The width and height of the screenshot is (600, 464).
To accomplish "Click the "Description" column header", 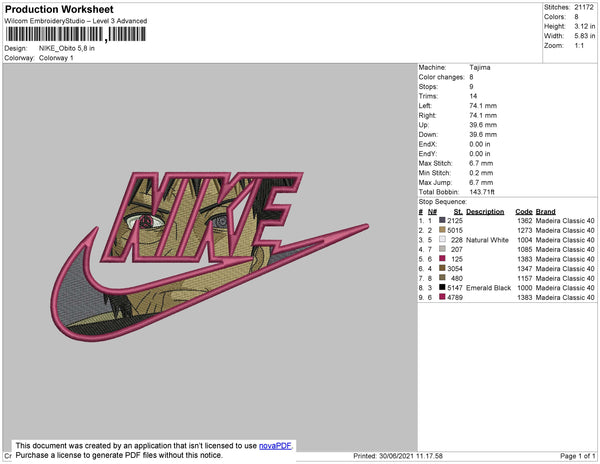I will (x=485, y=212).
